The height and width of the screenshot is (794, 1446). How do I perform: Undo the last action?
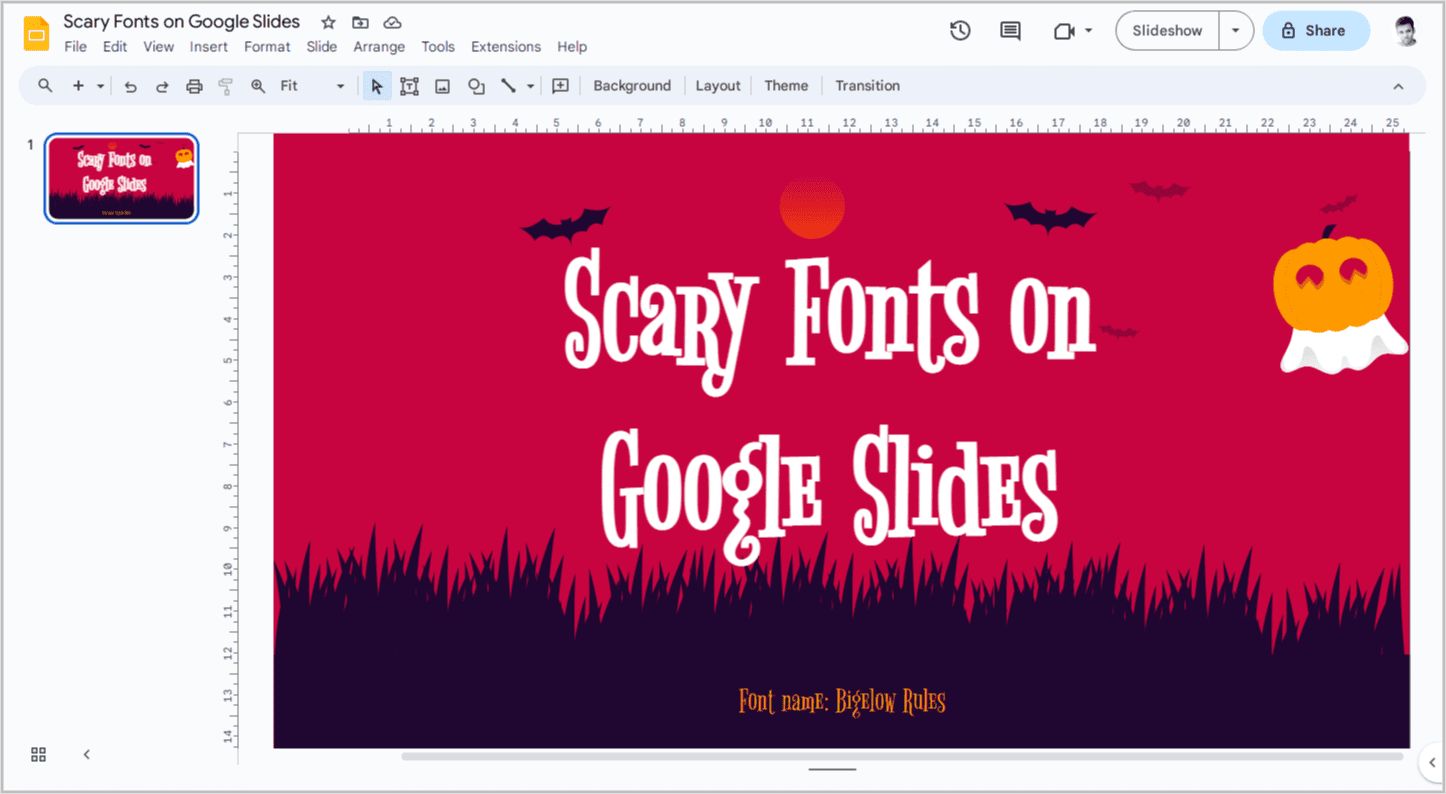pos(130,86)
